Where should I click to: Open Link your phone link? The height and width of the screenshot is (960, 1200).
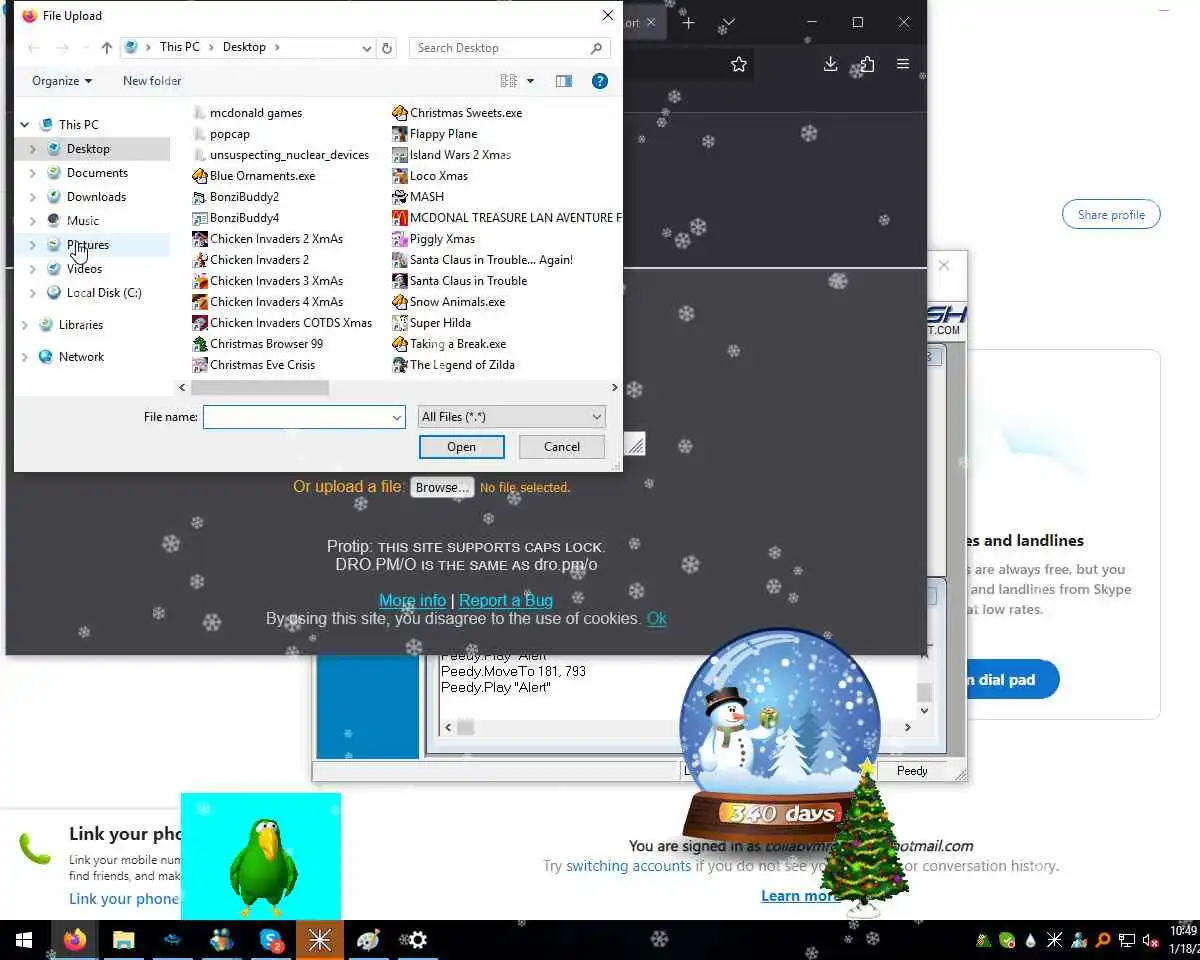click(x=124, y=899)
